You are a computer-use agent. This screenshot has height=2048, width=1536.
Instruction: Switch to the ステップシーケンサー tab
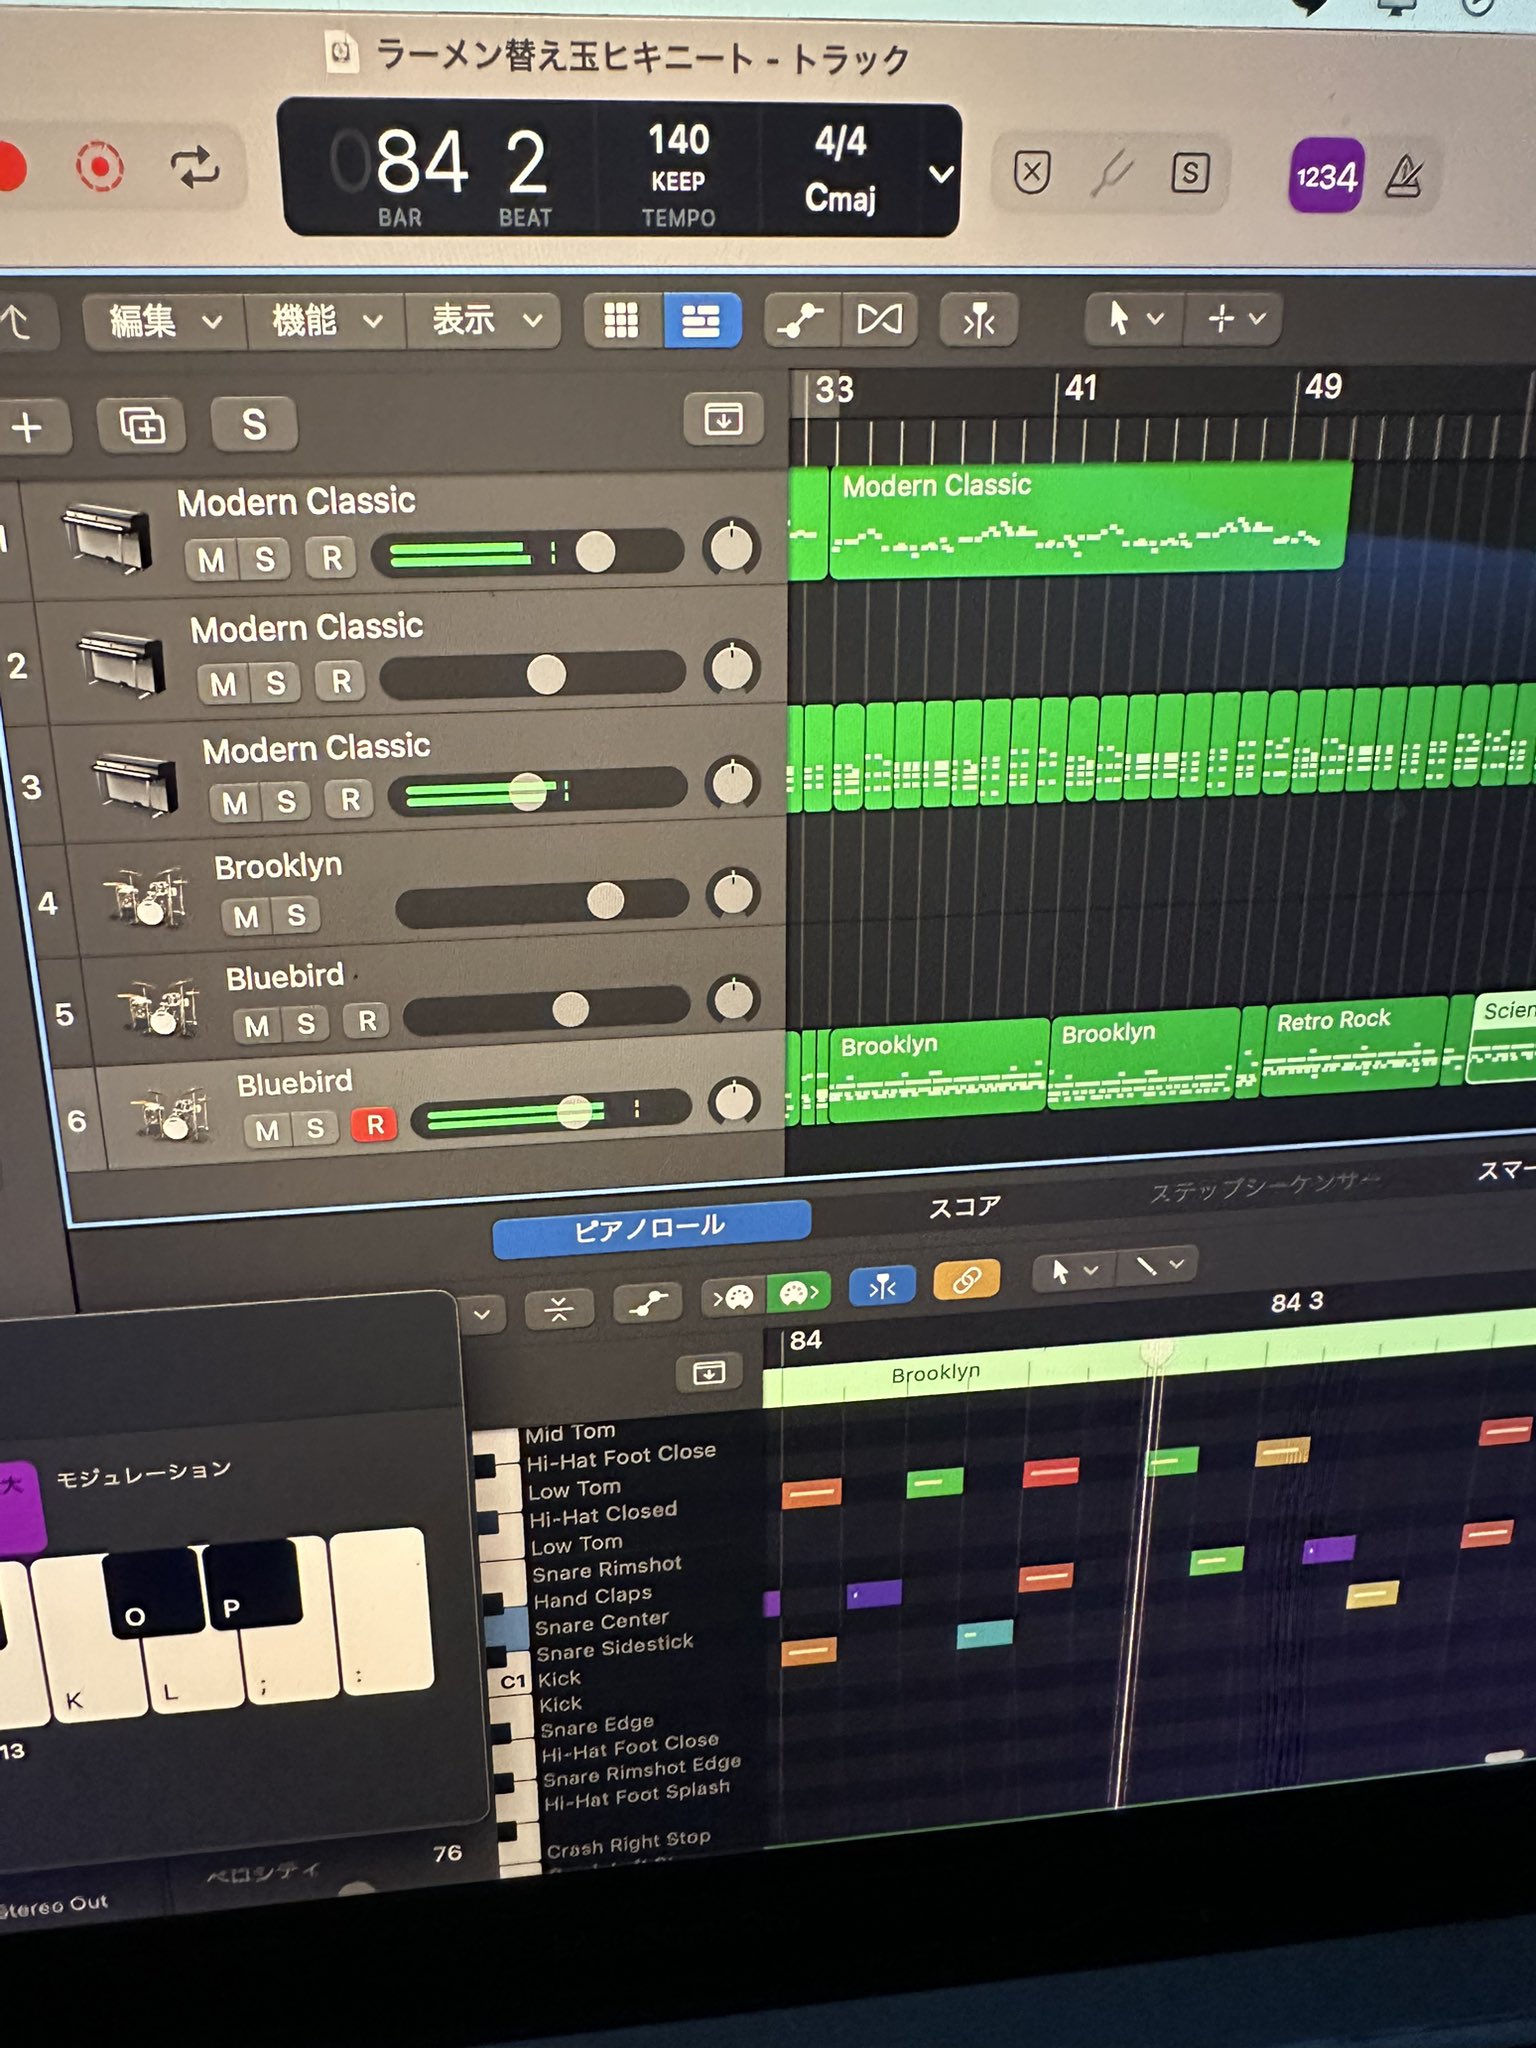point(1266,1187)
